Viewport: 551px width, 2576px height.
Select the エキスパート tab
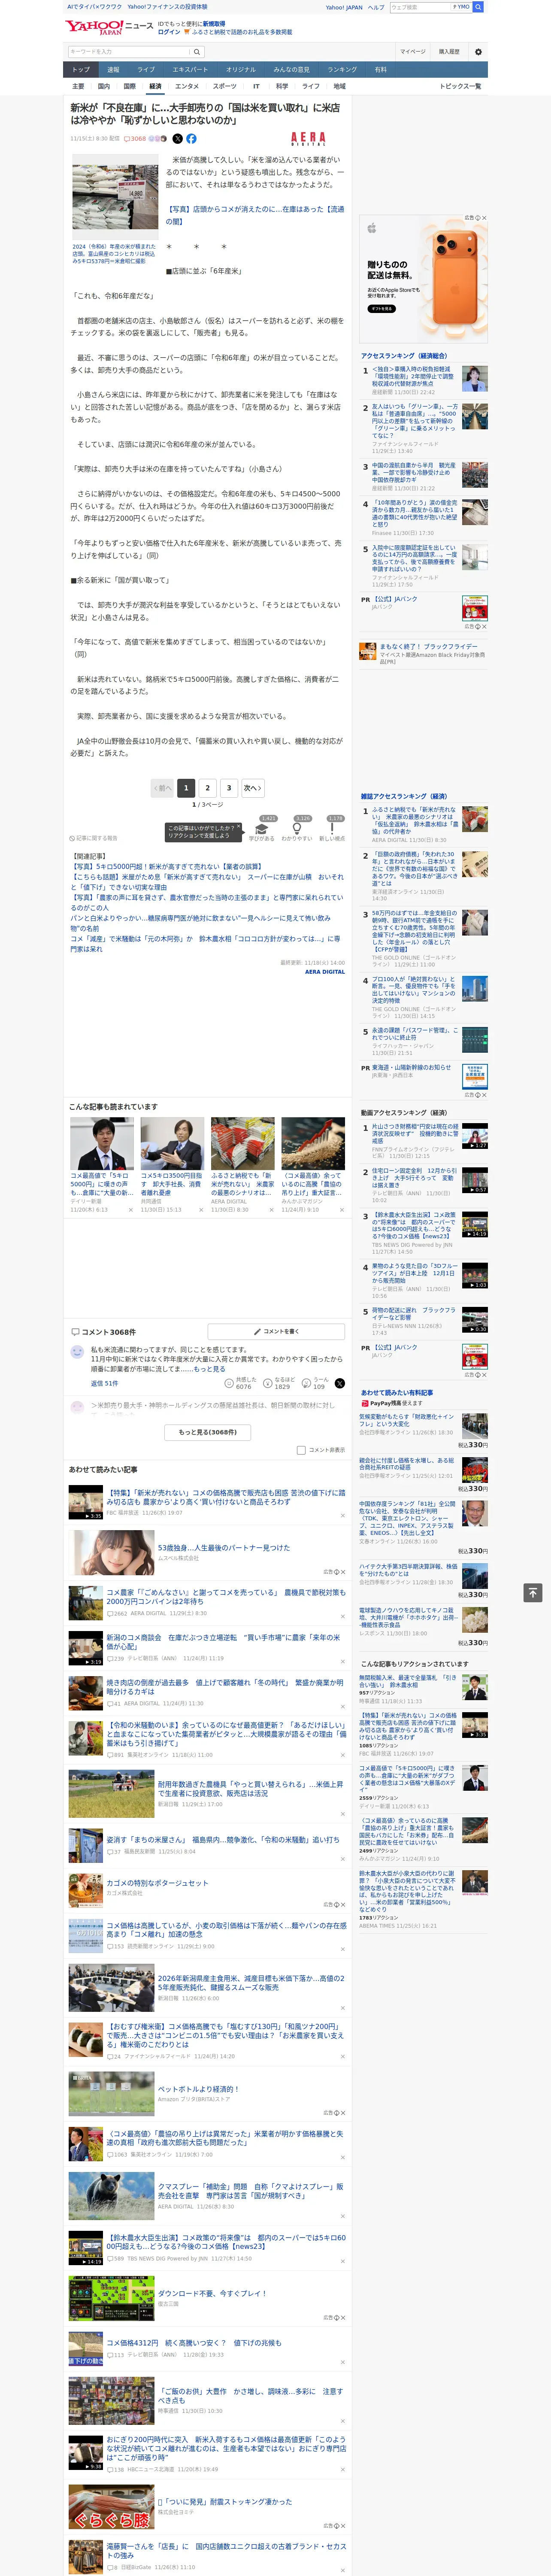[190, 69]
